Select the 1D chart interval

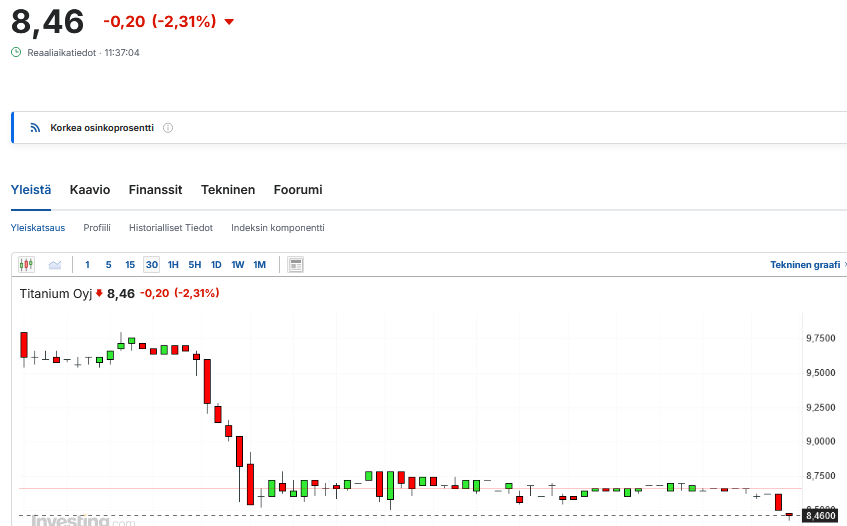pos(216,265)
